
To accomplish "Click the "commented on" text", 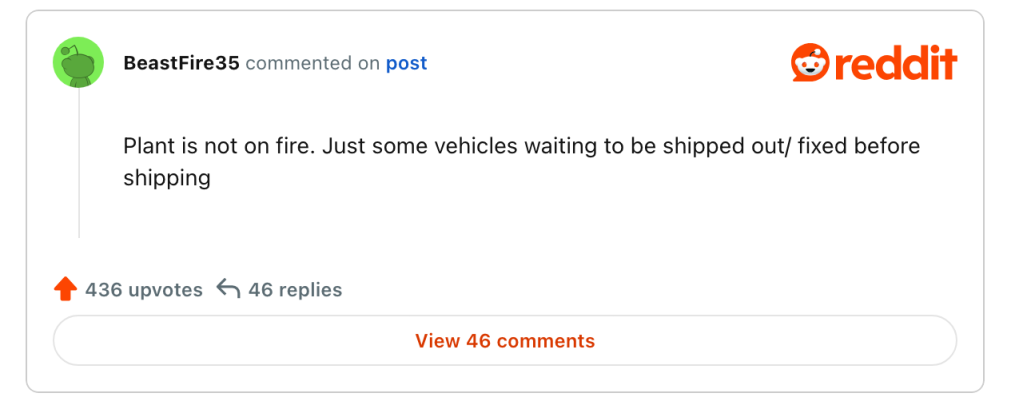I will (x=312, y=63).
